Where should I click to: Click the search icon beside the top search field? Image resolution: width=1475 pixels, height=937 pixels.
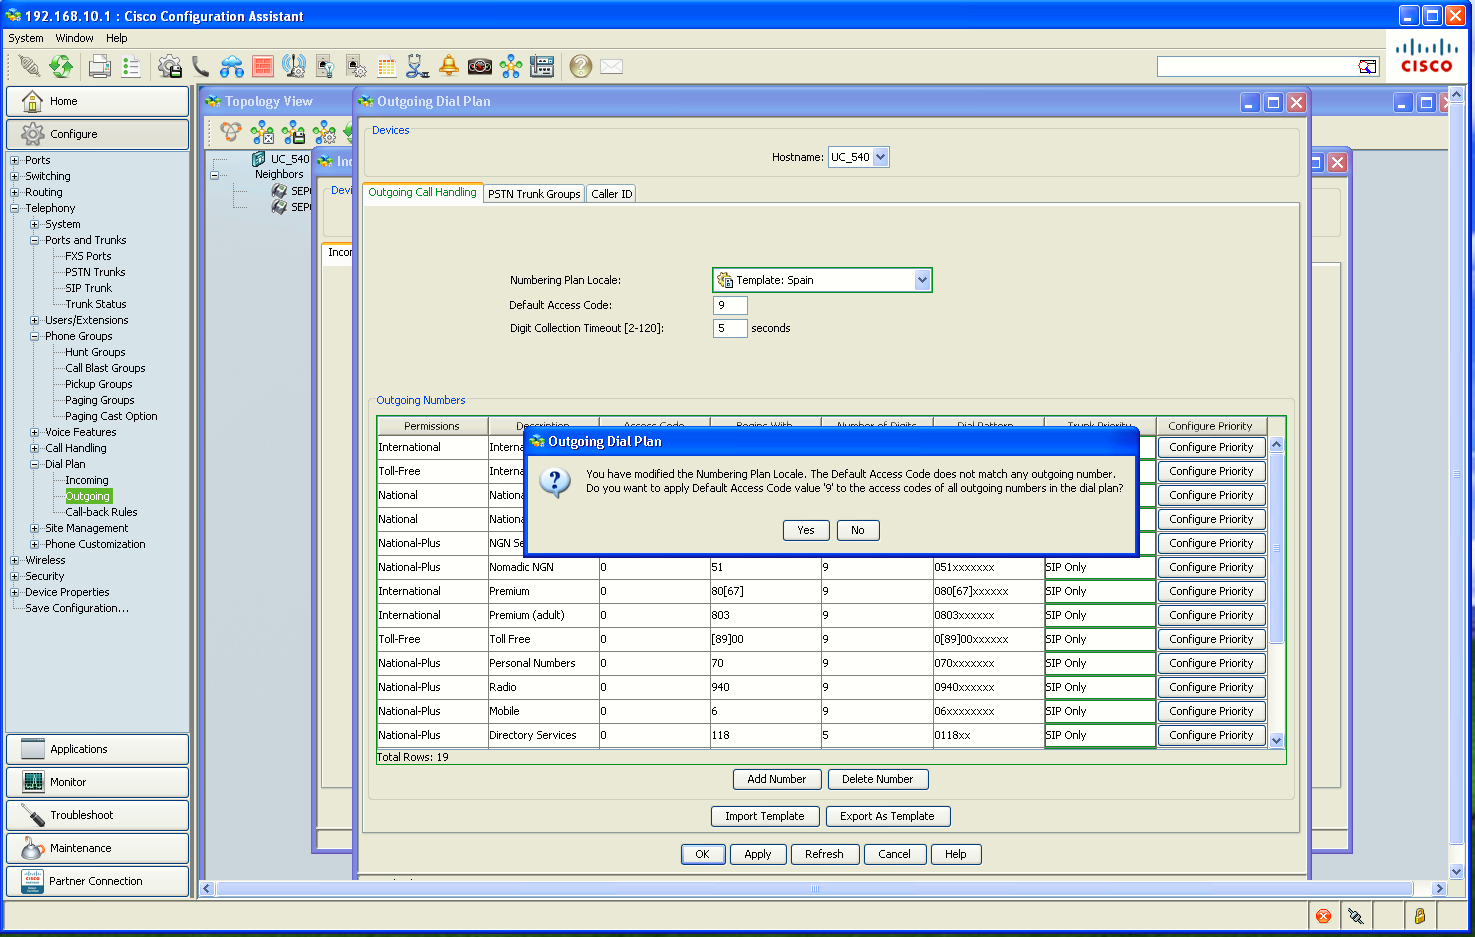[x=1367, y=67]
